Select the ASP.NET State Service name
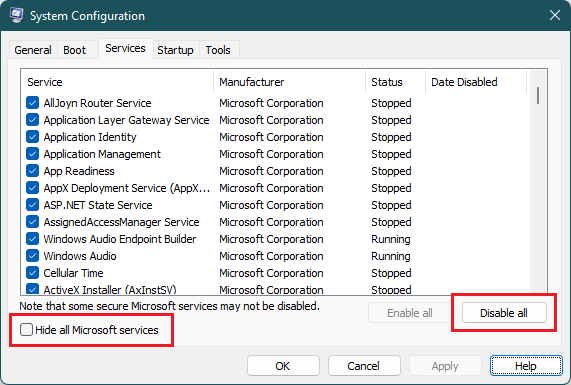The image size is (571, 385). [x=98, y=205]
